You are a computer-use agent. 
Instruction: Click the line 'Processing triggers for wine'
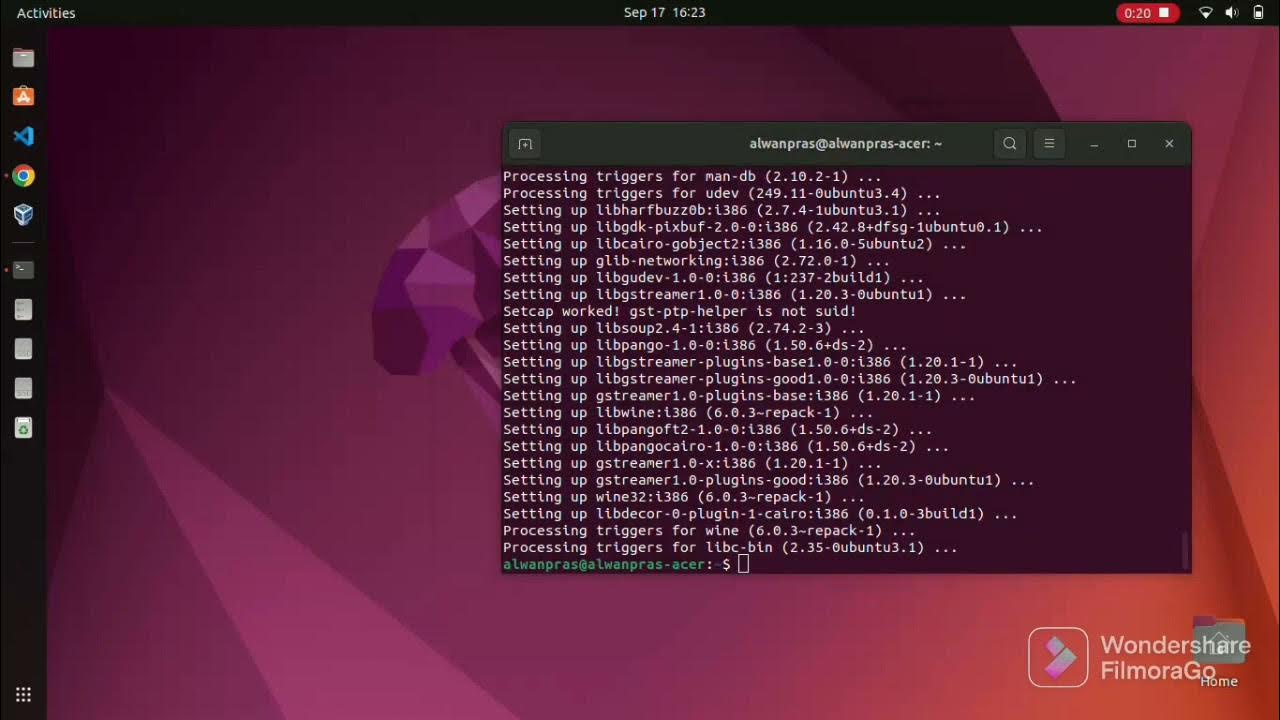tap(709, 531)
